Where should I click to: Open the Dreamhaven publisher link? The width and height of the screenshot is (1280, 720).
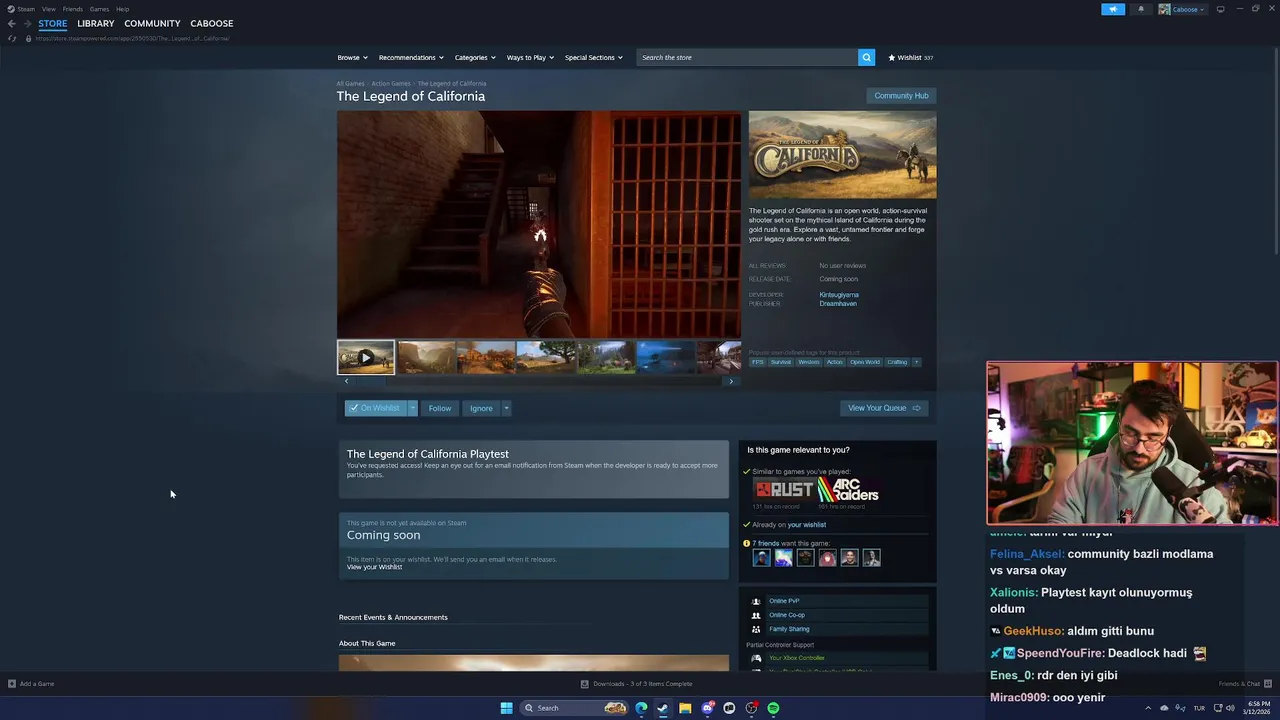tap(838, 303)
